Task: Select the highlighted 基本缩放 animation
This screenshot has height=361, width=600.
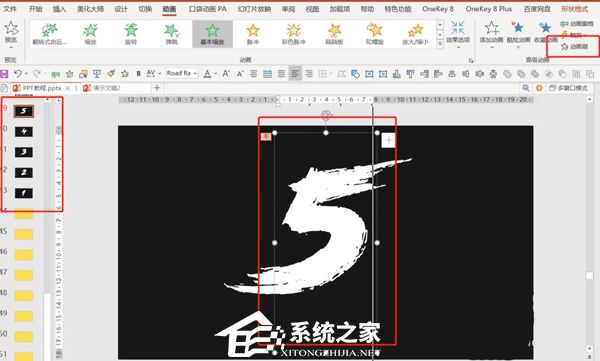Action: pyautogui.click(x=212, y=34)
